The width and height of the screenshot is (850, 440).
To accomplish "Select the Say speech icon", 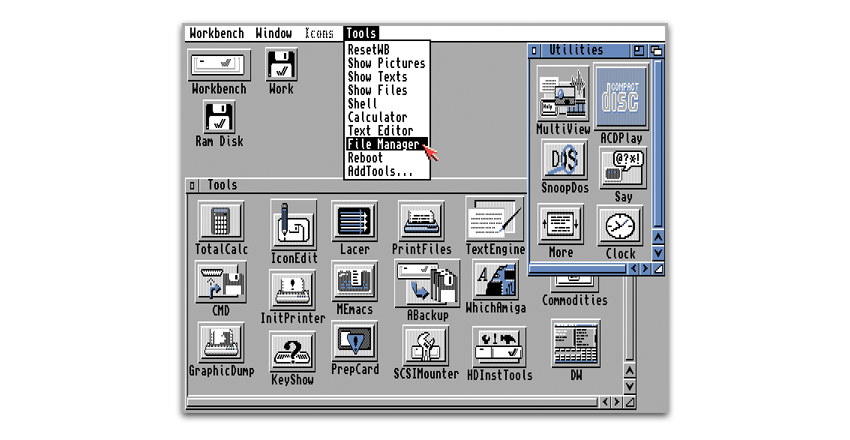I will coord(622,169).
